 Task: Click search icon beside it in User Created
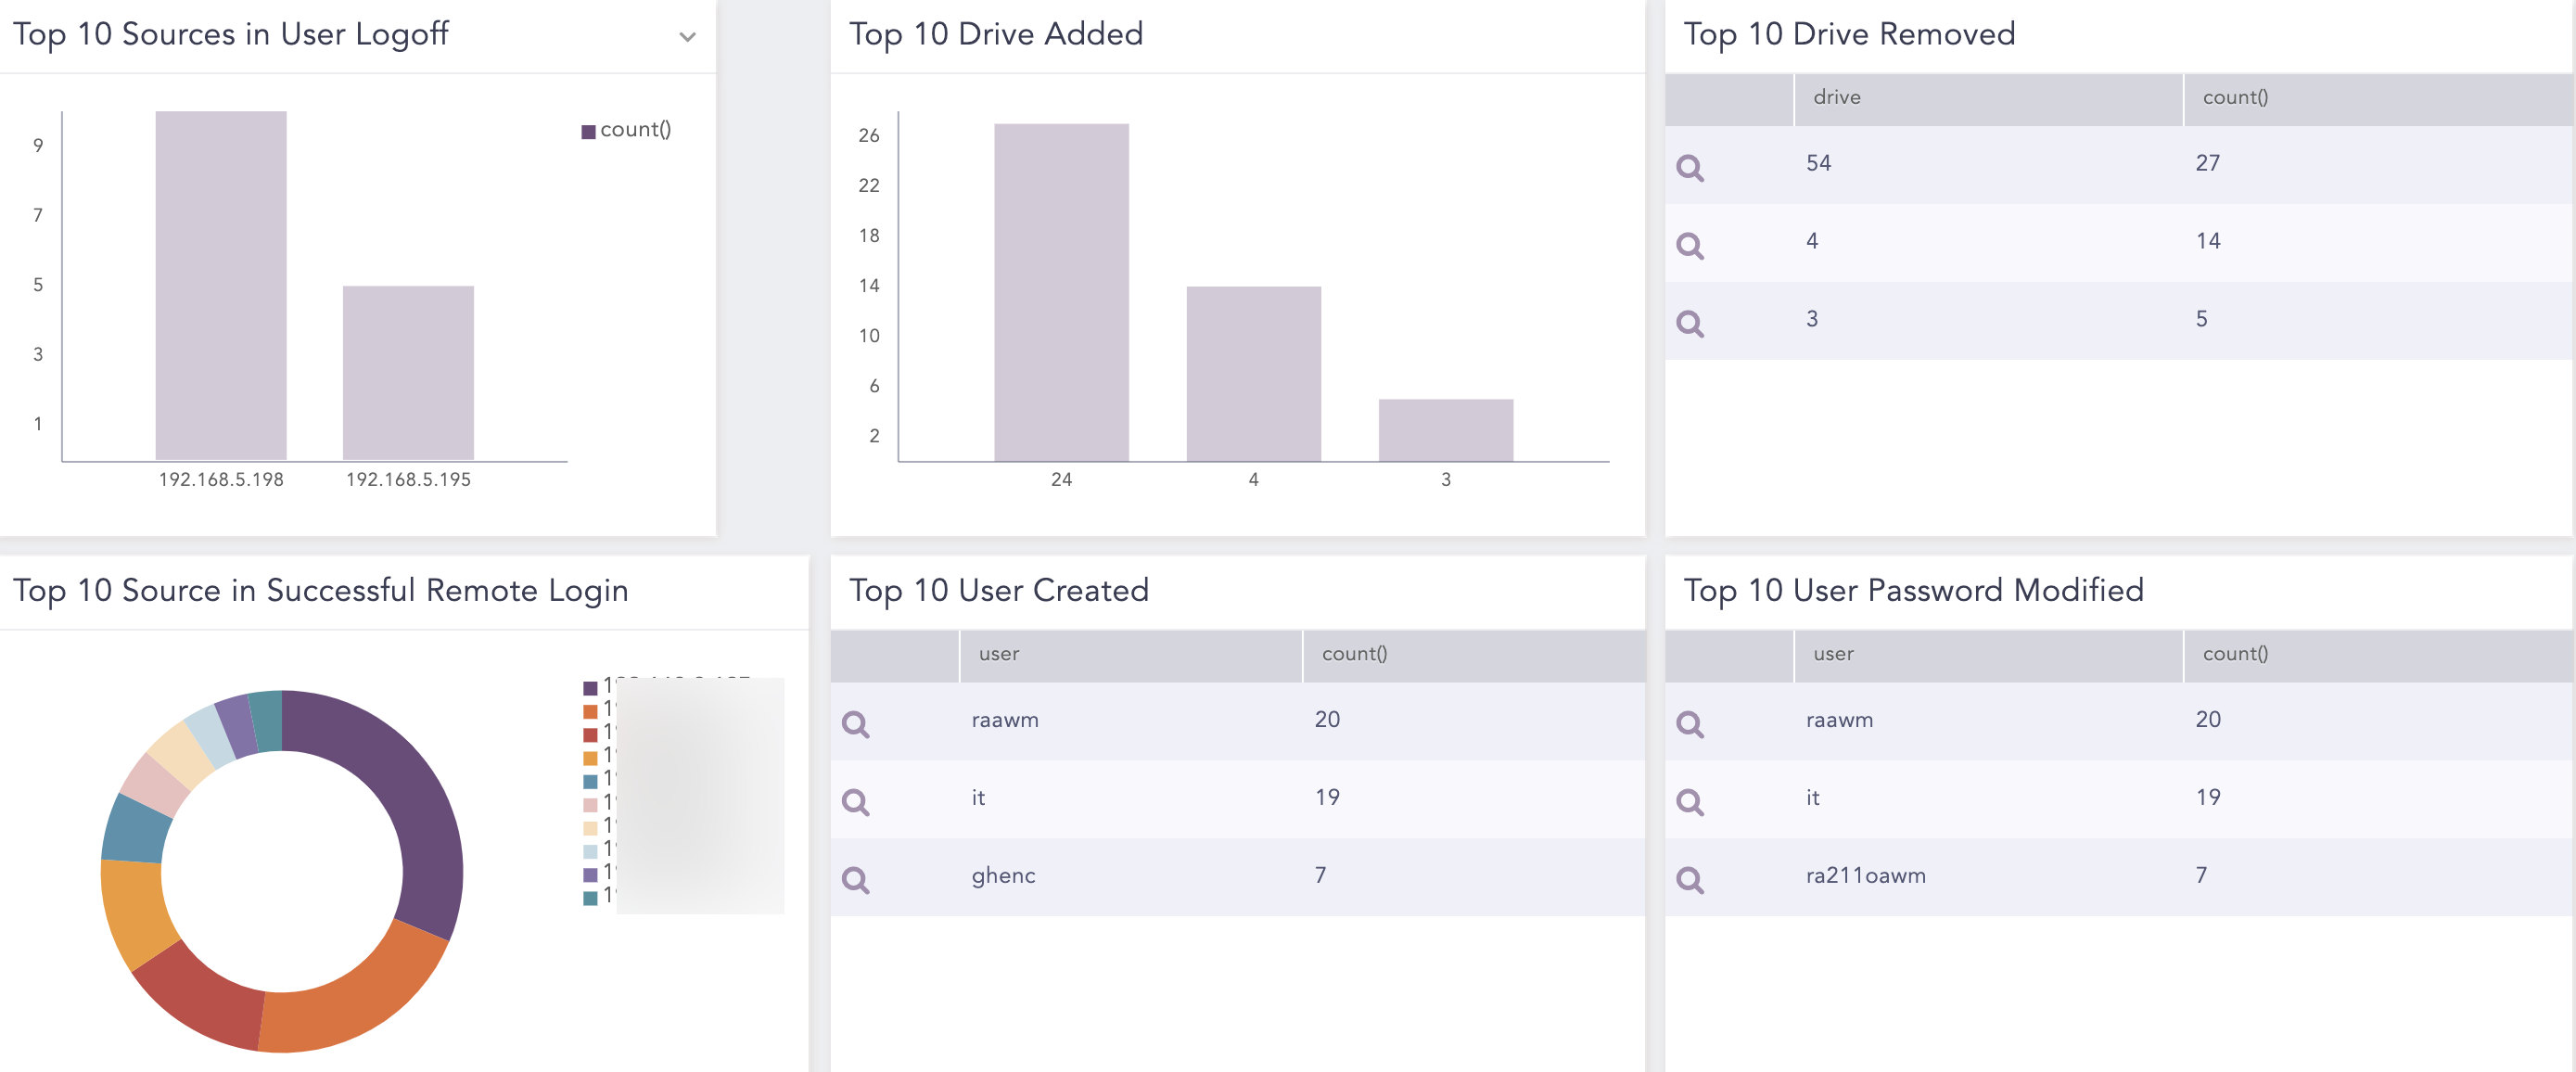pos(855,801)
